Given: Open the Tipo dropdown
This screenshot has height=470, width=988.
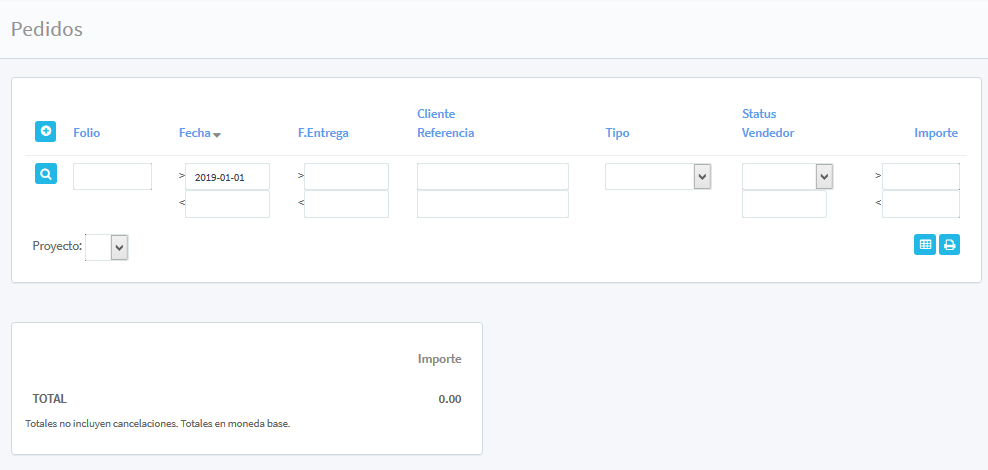Looking at the screenshot, I should tap(658, 176).
